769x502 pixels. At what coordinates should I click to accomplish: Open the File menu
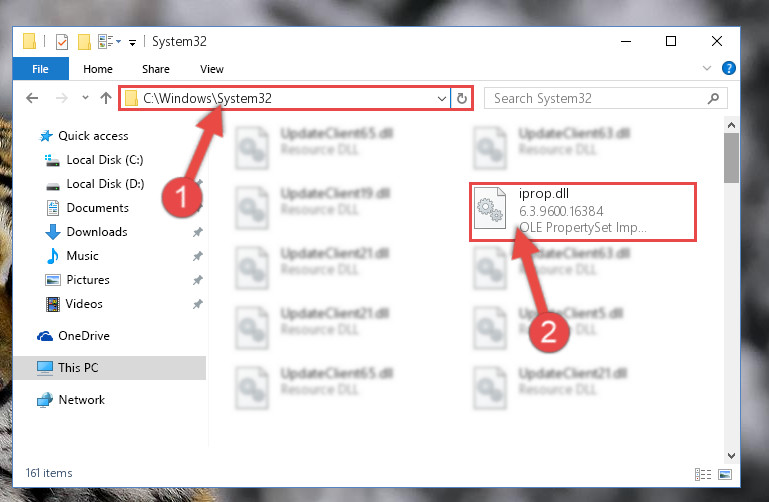coord(40,69)
